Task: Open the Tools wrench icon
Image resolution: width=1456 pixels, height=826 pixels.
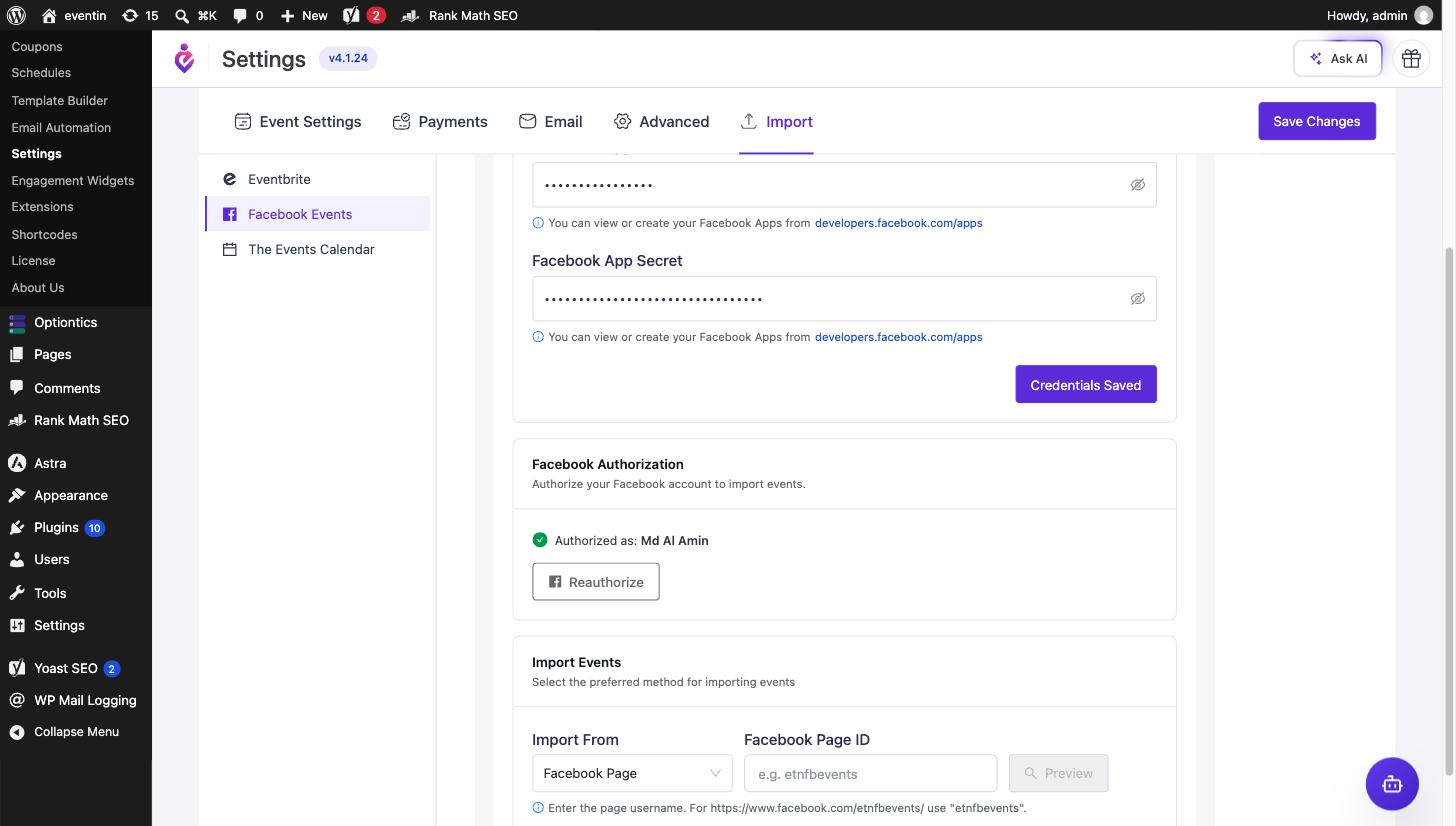Action: (17, 593)
